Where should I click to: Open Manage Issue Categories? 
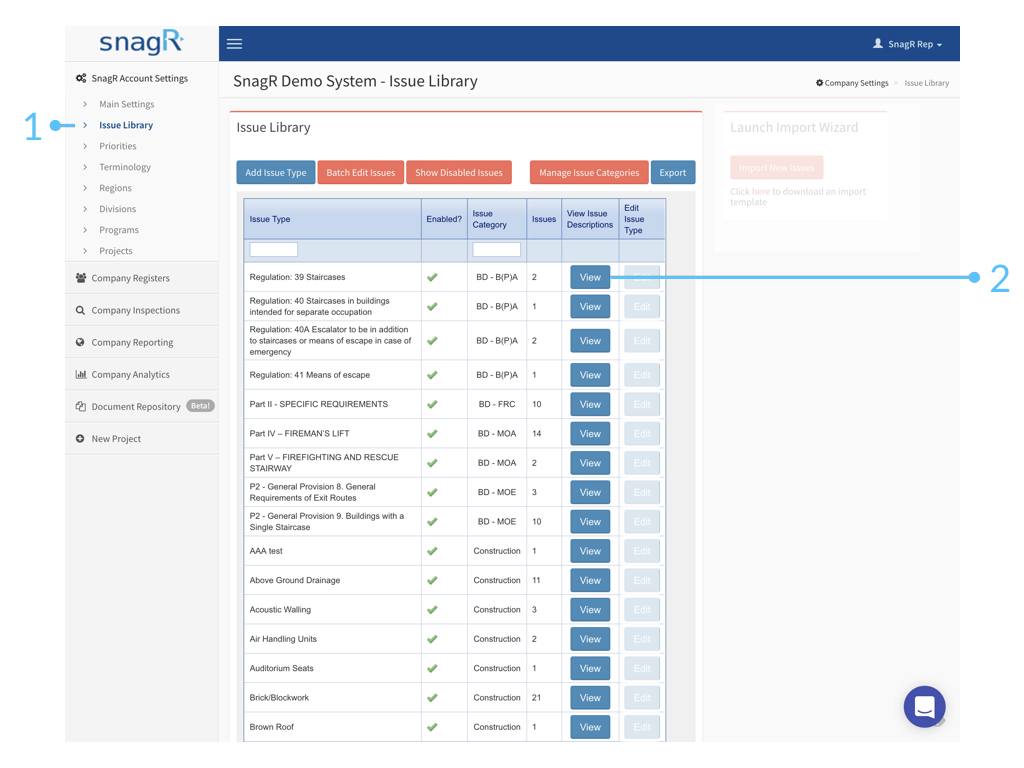pos(589,172)
